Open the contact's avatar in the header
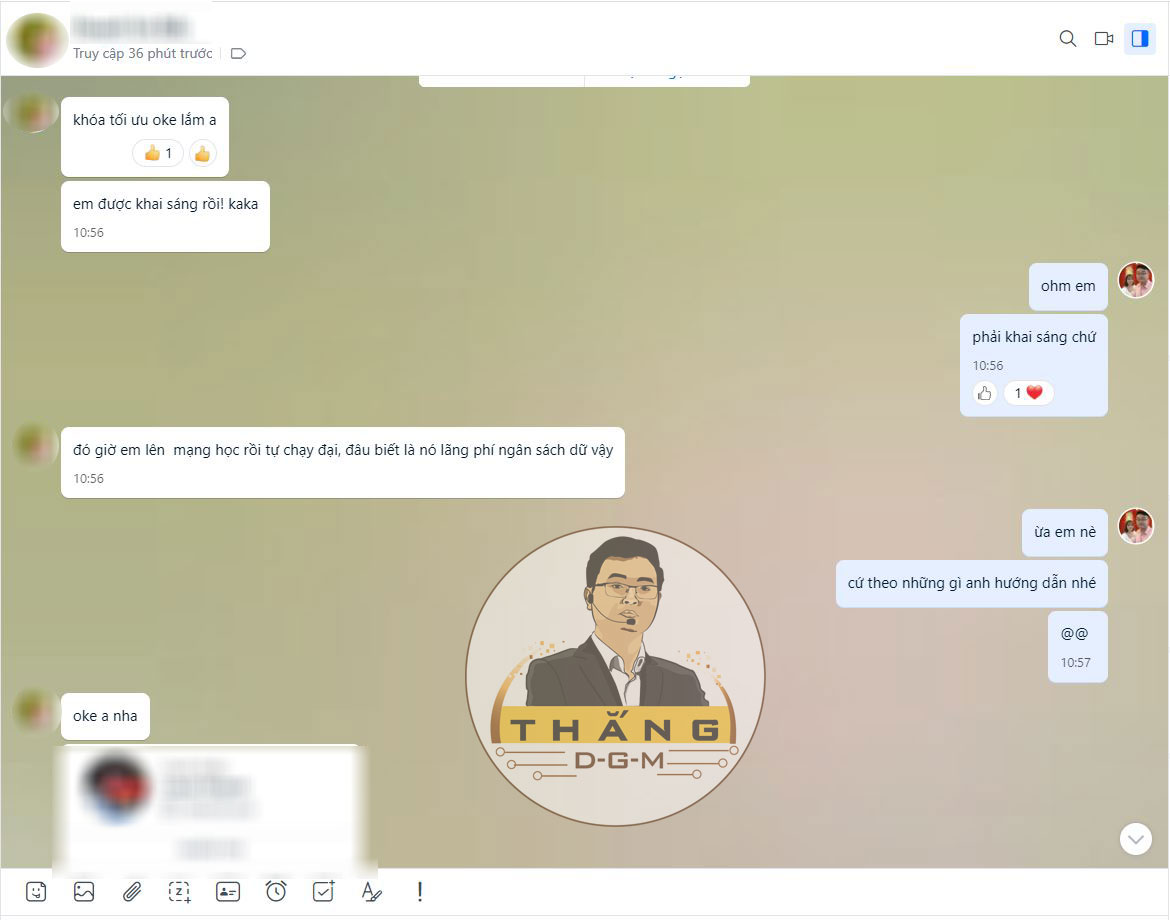This screenshot has height=920, width=1170. pos(37,40)
